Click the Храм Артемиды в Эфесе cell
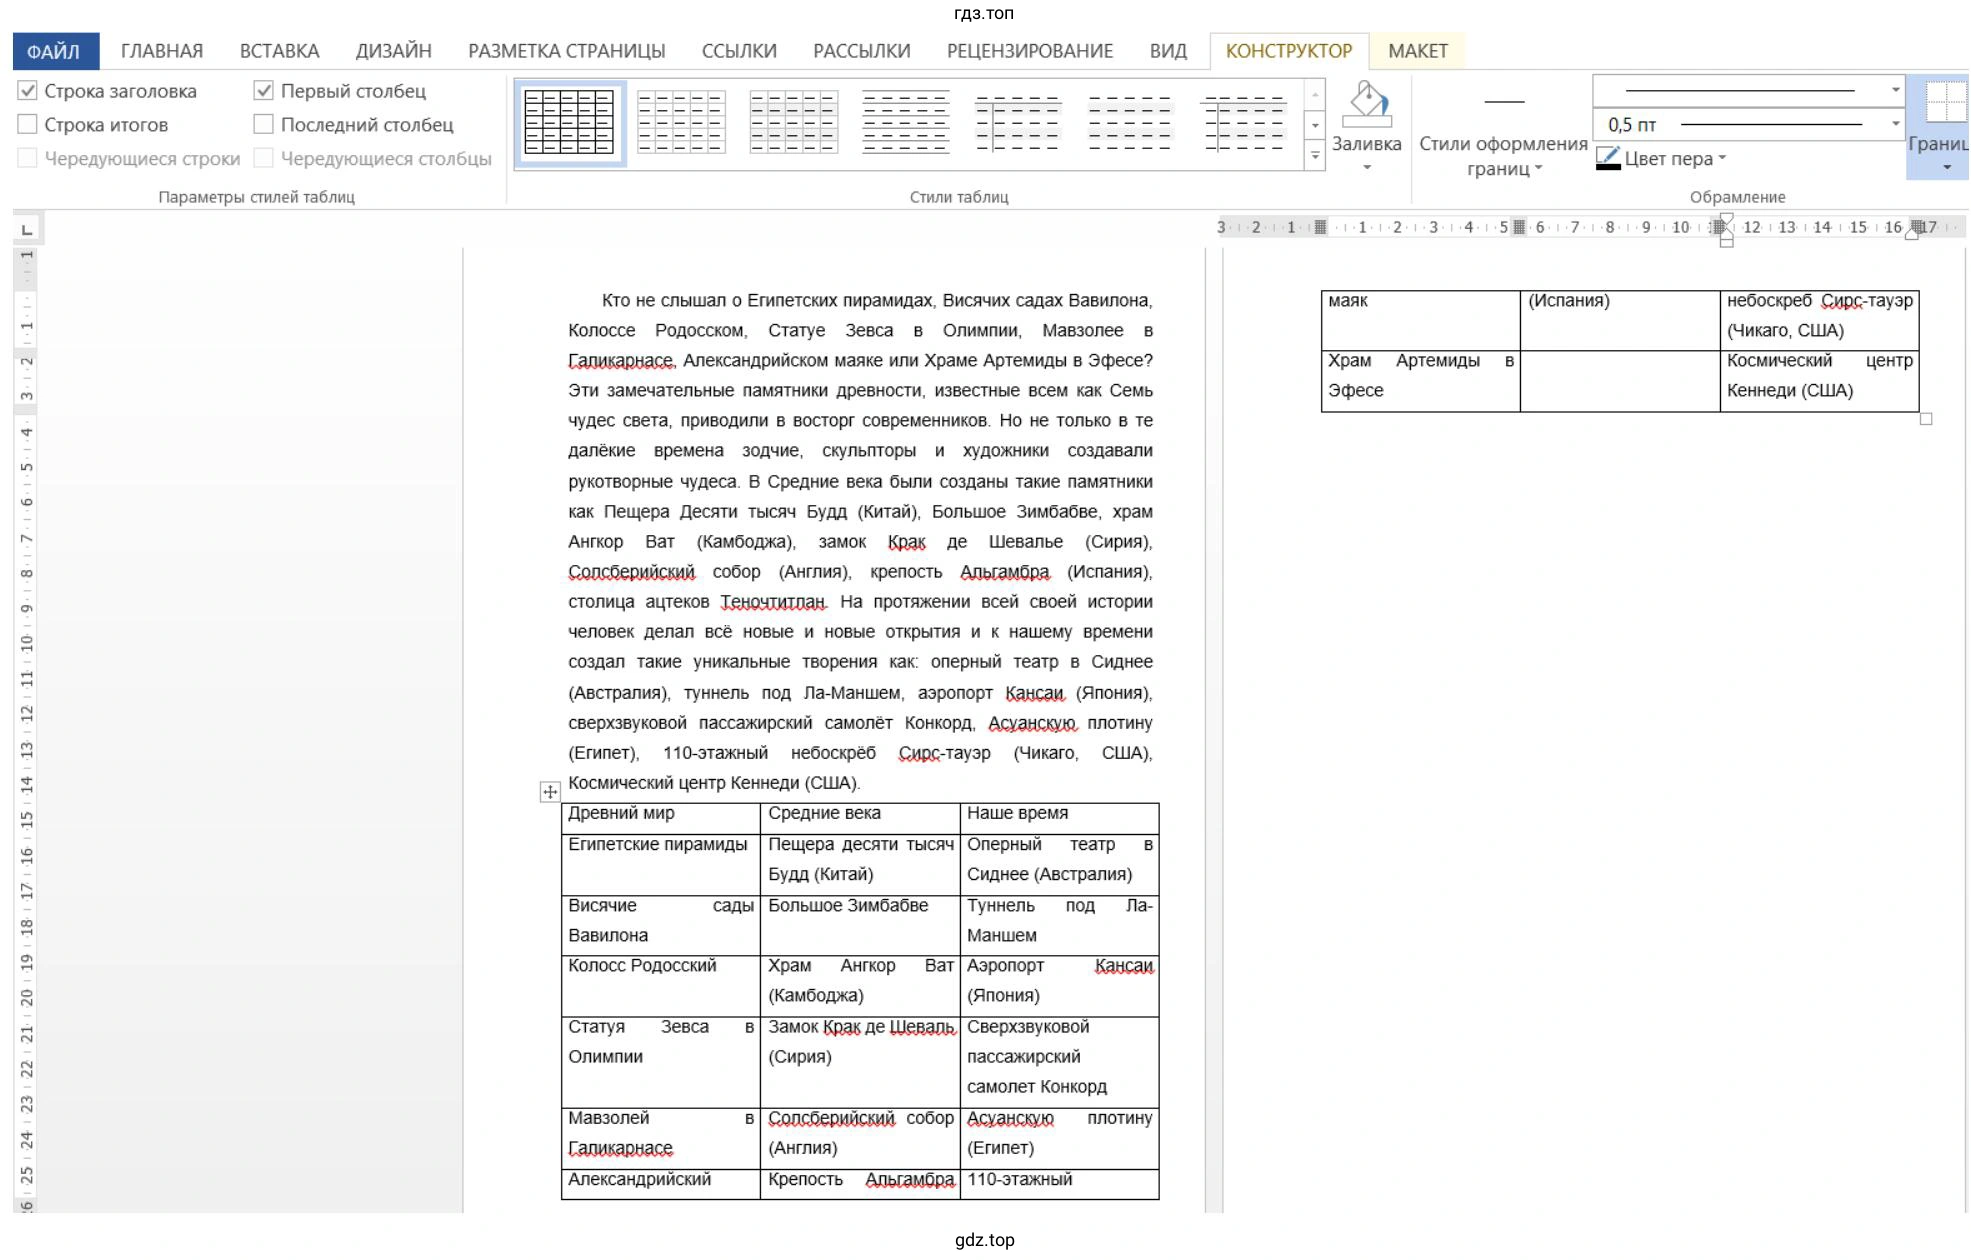Image resolution: width=1971 pixels, height=1260 pixels. [x=1420, y=380]
